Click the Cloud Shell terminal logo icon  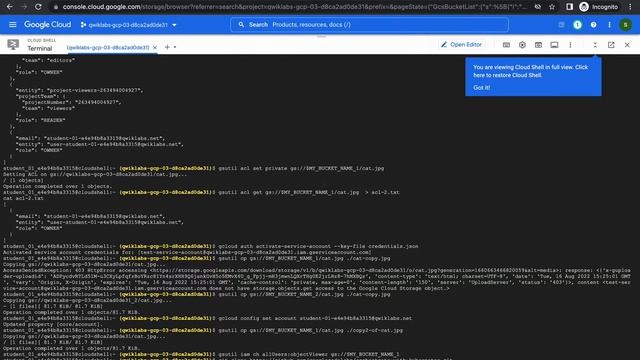pos(13,44)
